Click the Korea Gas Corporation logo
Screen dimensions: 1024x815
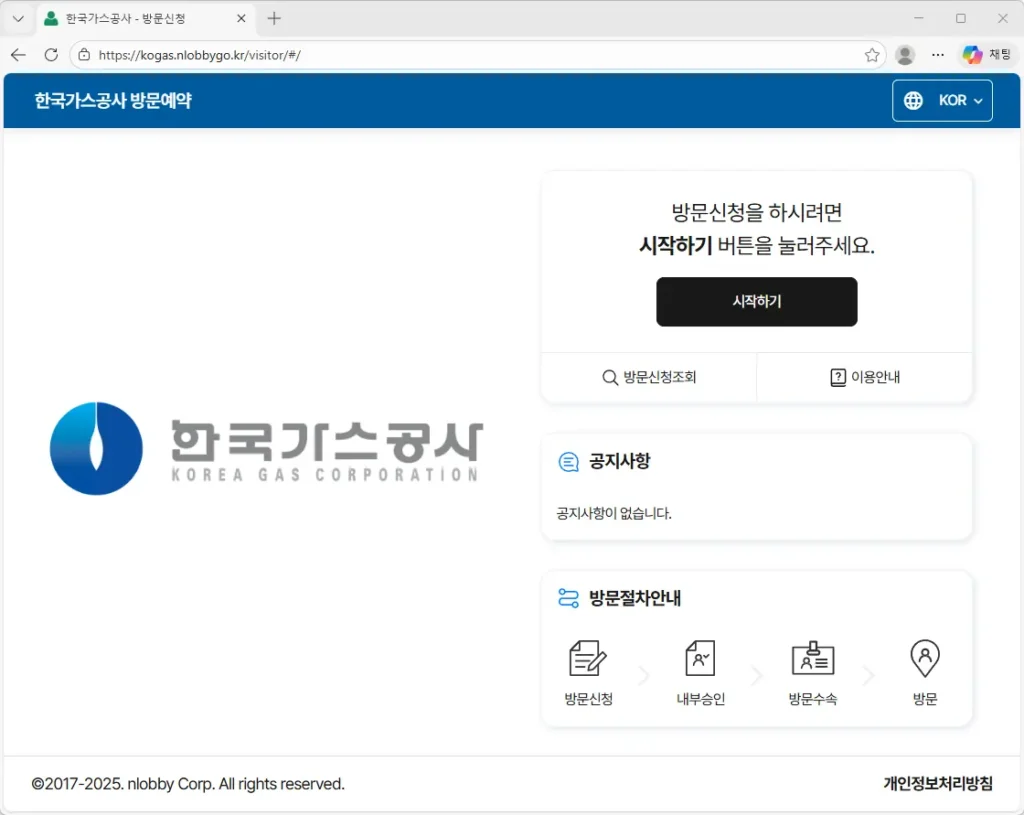pyautogui.click(x=266, y=449)
